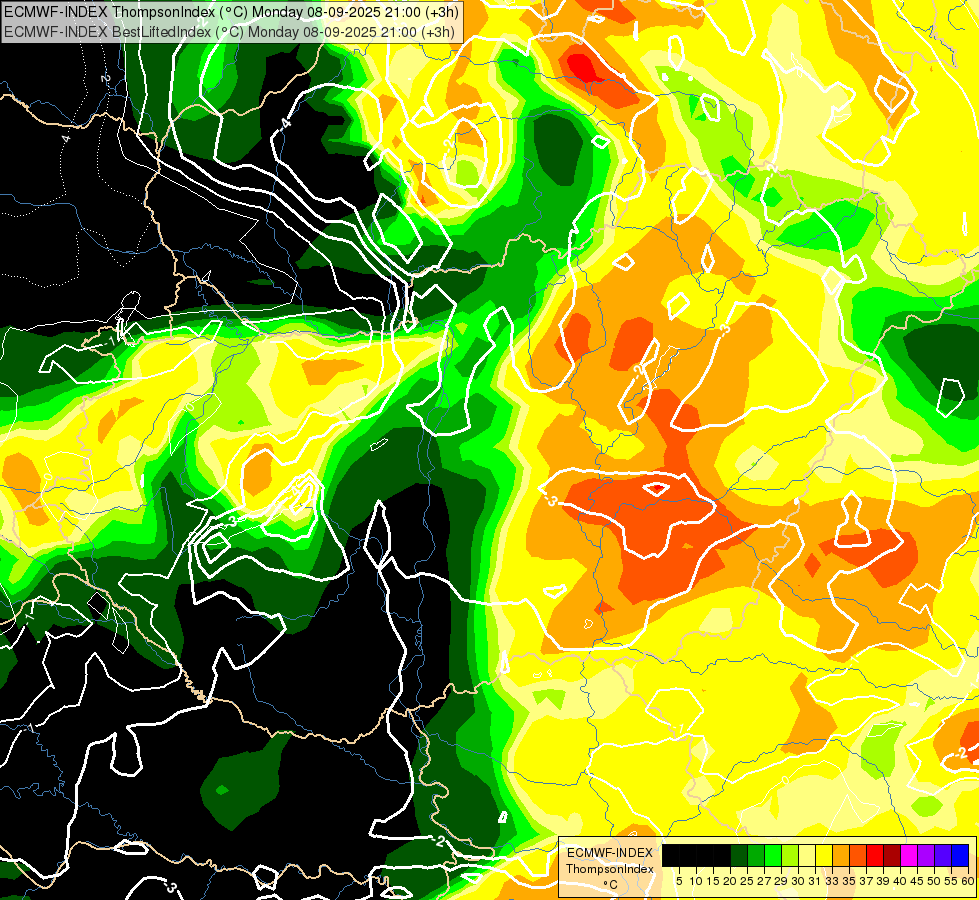Click the legend value label 27
The image size is (979, 900).
(x=764, y=881)
